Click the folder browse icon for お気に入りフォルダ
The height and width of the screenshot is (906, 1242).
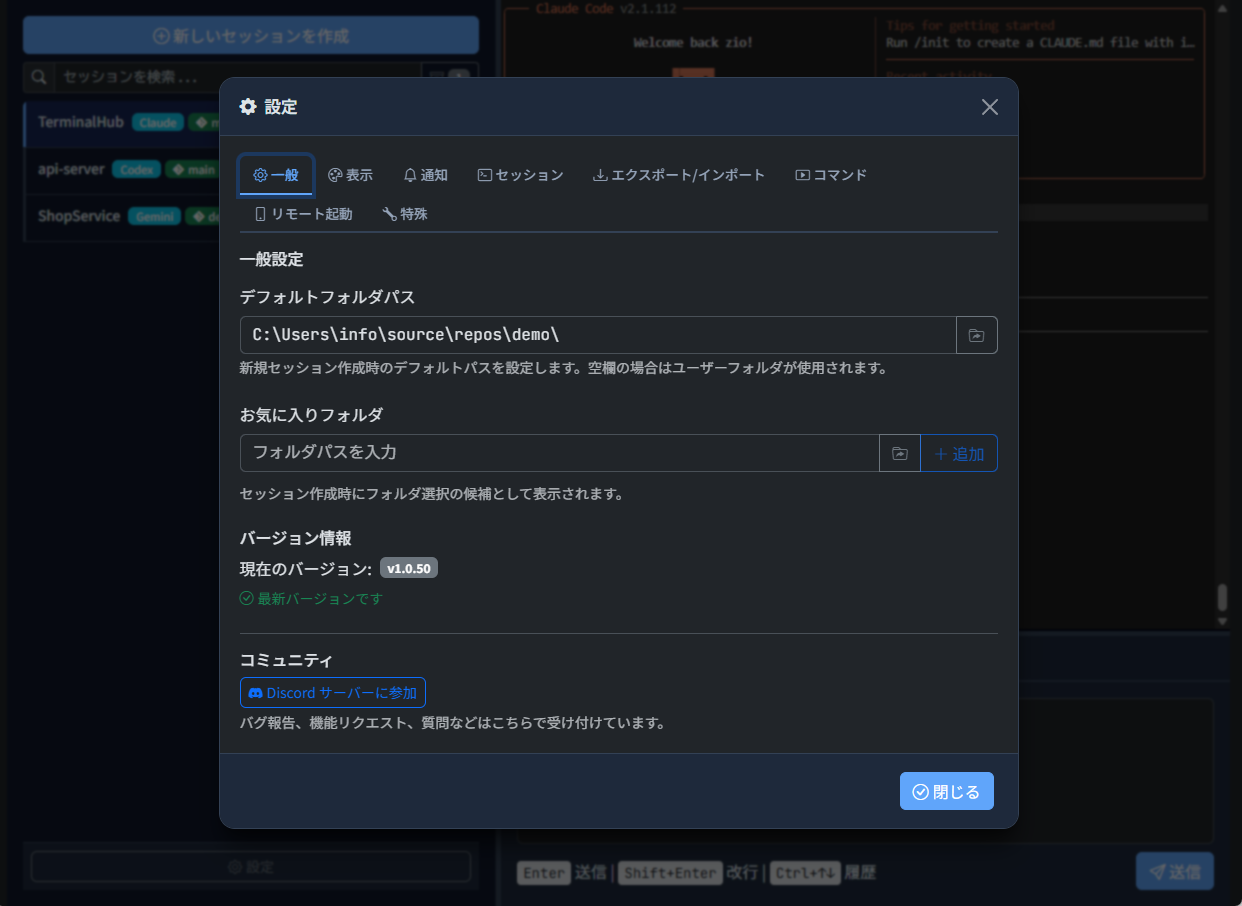coord(899,453)
